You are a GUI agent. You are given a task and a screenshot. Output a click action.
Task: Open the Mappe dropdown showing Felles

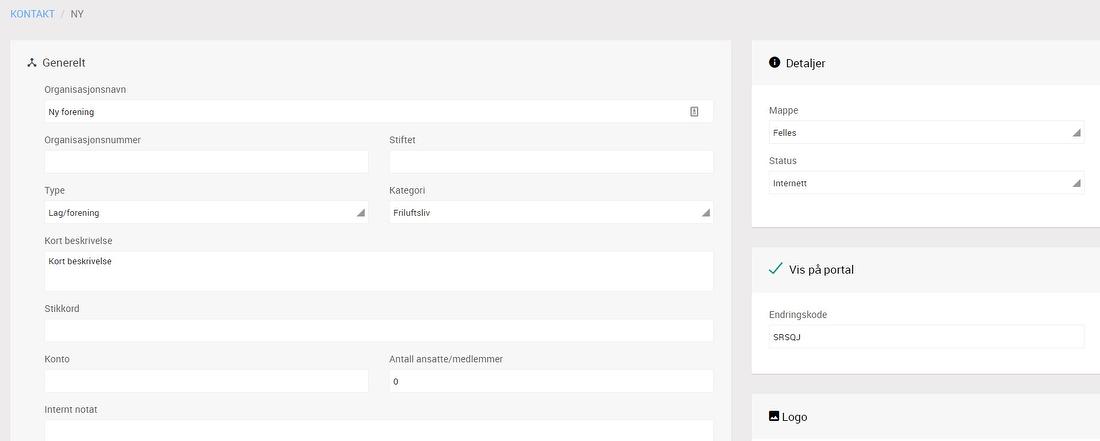[x=926, y=132]
